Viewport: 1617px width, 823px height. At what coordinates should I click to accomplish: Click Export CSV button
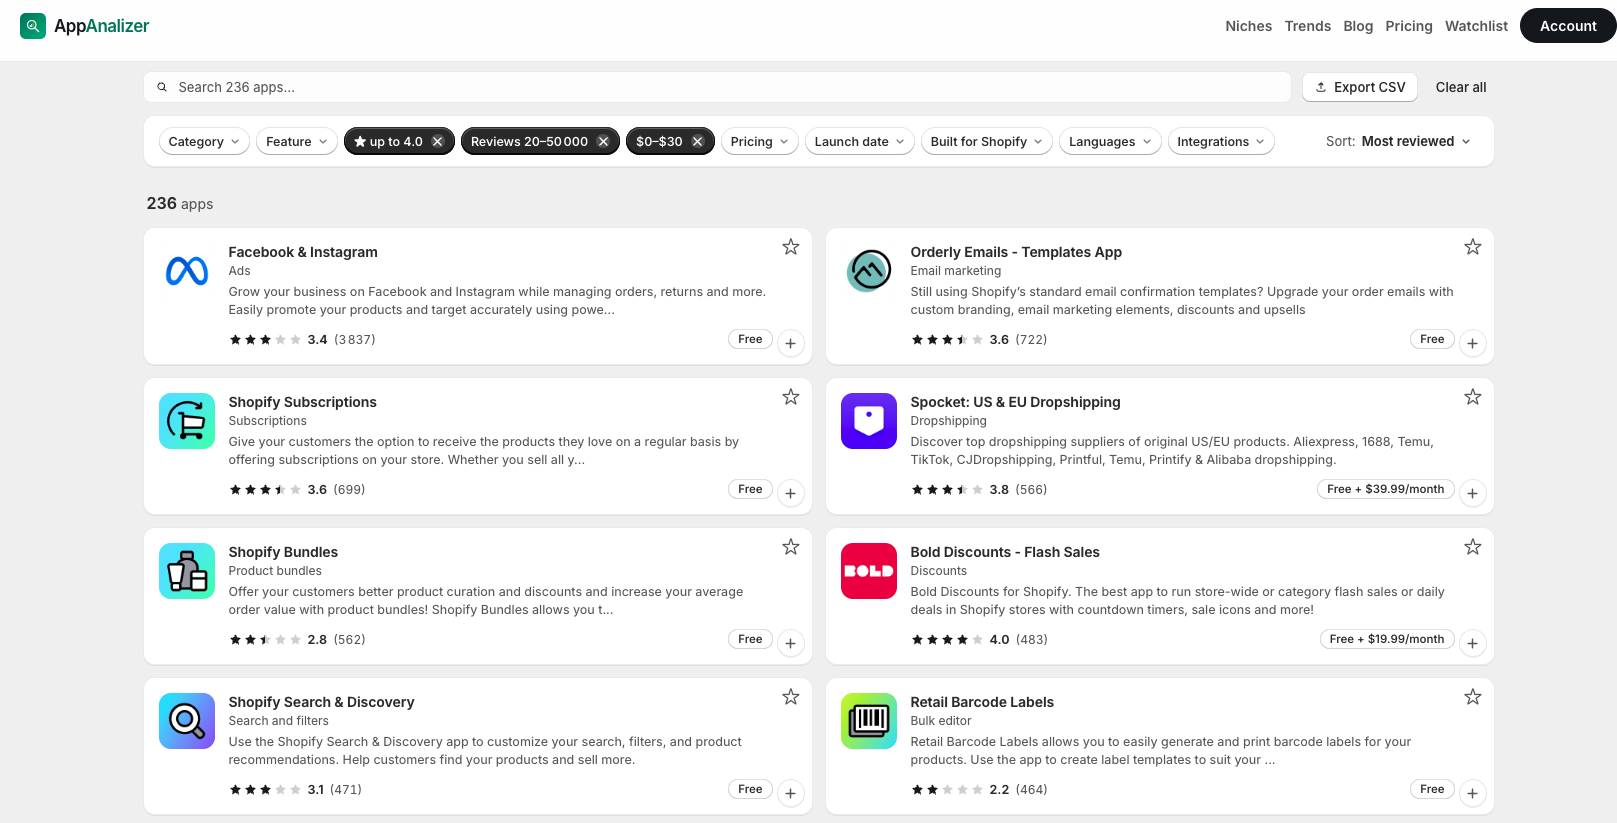(x=1360, y=87)
